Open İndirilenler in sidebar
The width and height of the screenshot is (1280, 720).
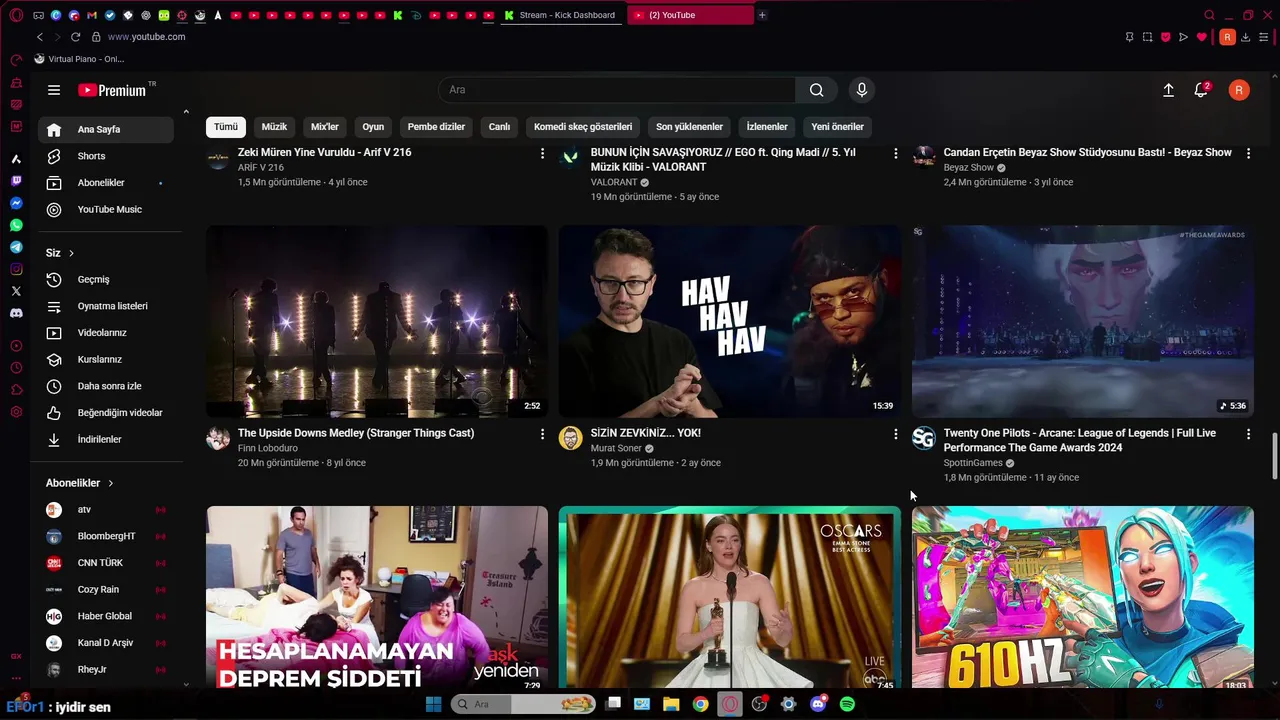pyautogui.click(x=106, y=439)
